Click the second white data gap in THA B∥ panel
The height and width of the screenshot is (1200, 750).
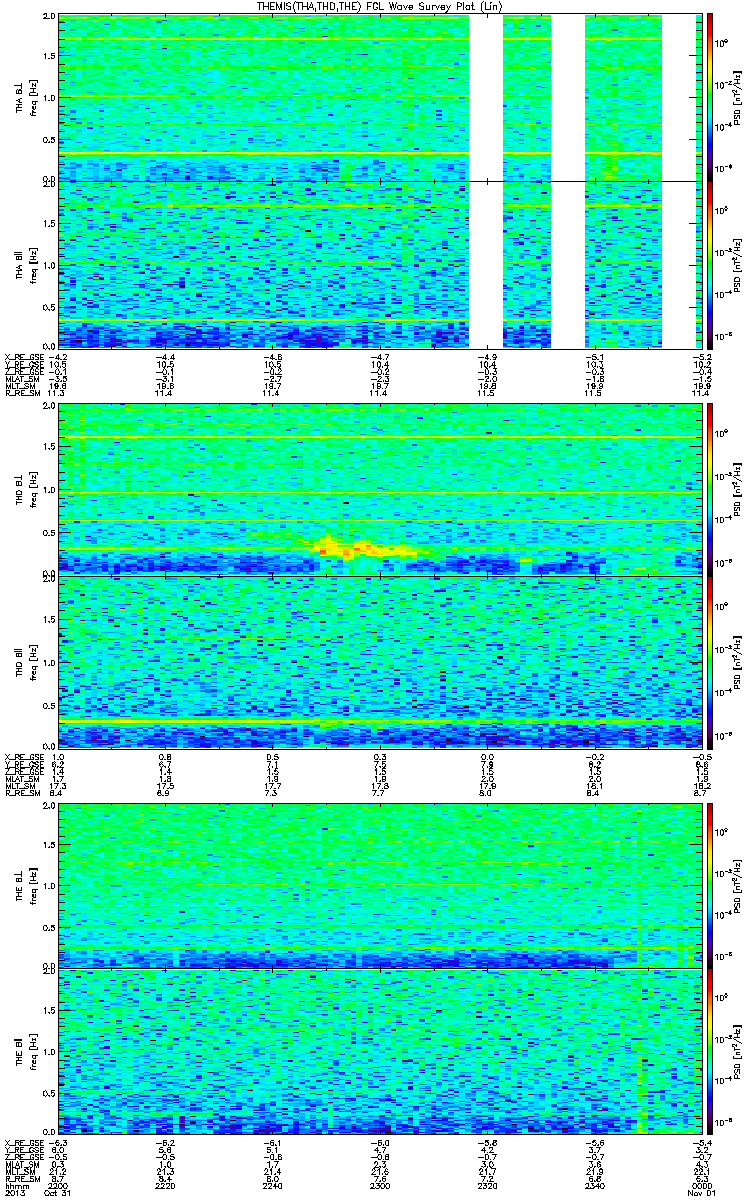point(568,266)
